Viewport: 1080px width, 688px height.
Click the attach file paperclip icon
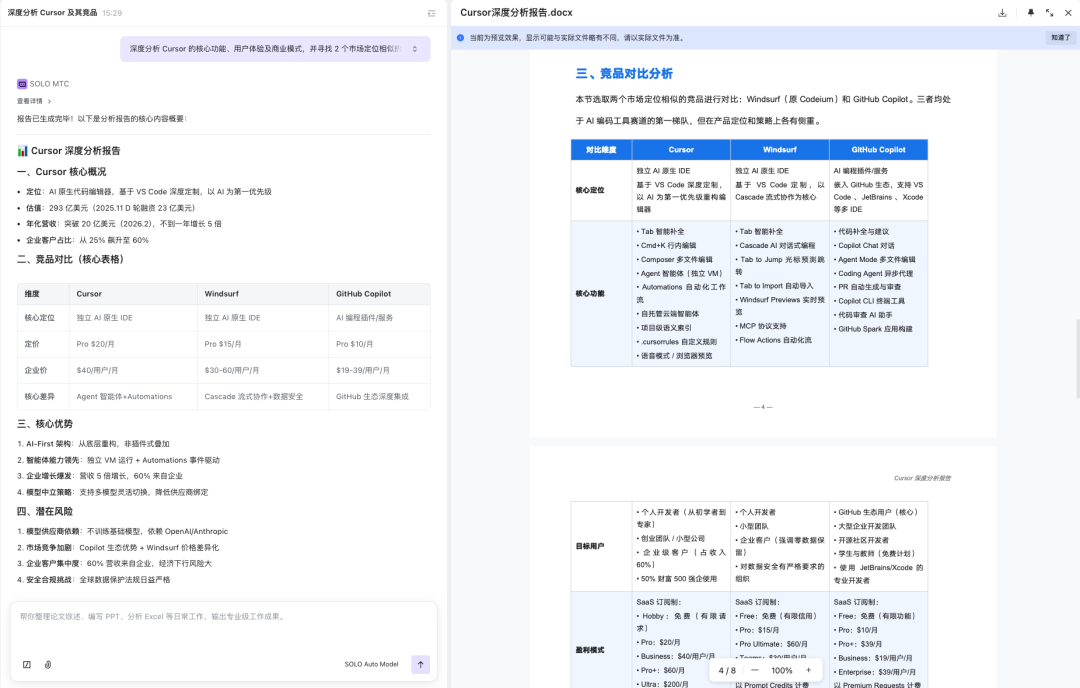coord(47,664)
